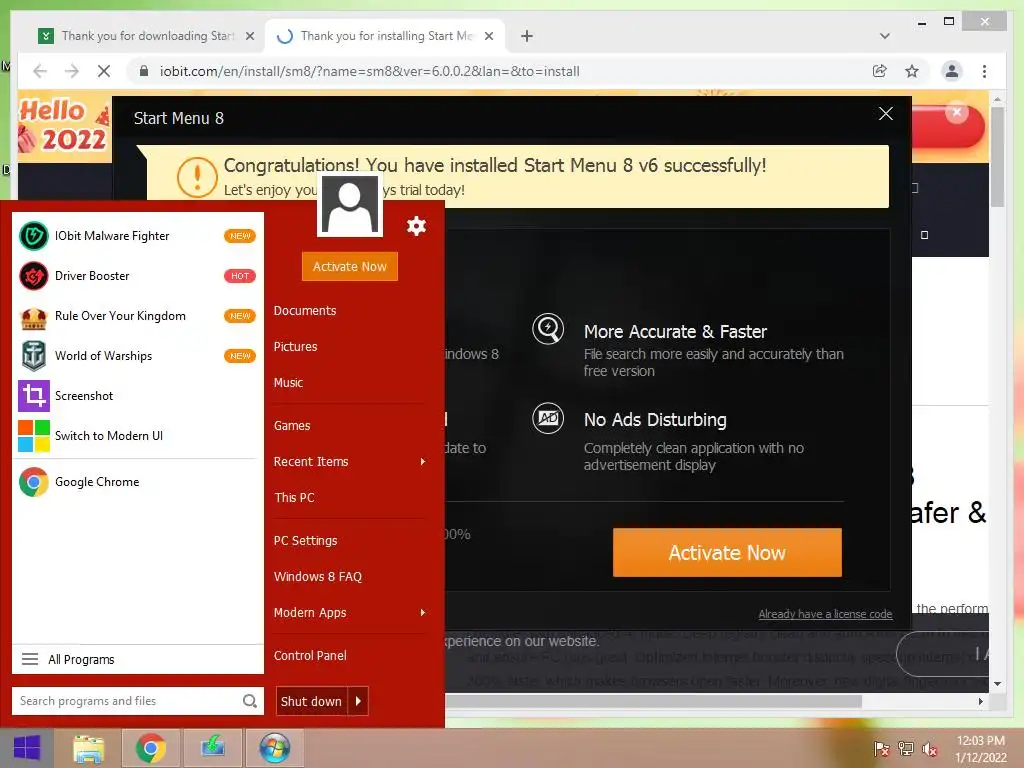Image resolution: width=1024 pixels, height=768 pixels.
Task: Click the Hello 2022 banner on webpage
Action: coord(64,125)
